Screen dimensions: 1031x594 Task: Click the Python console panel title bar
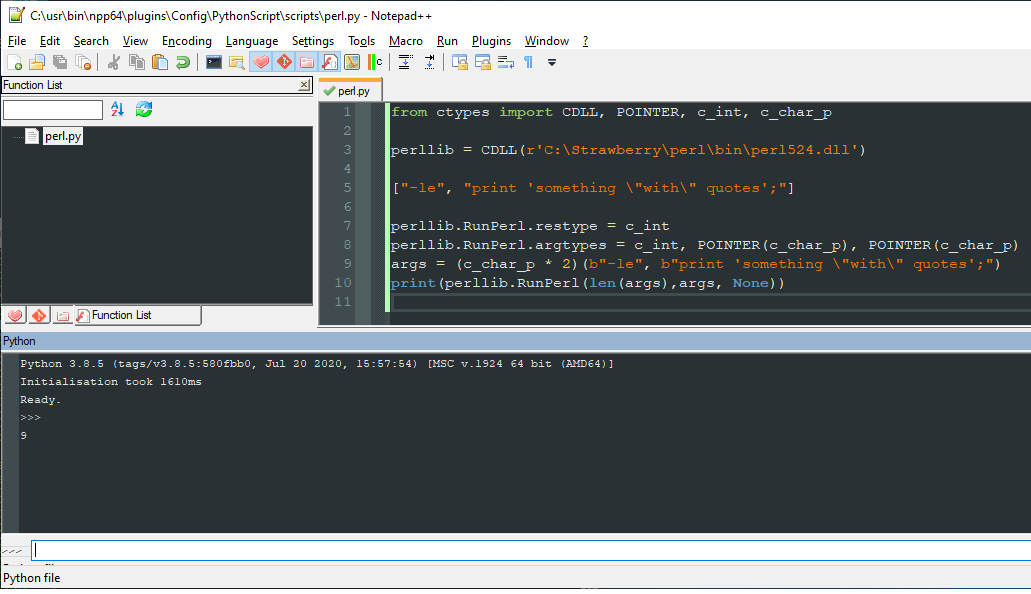[x=516, y=341]
